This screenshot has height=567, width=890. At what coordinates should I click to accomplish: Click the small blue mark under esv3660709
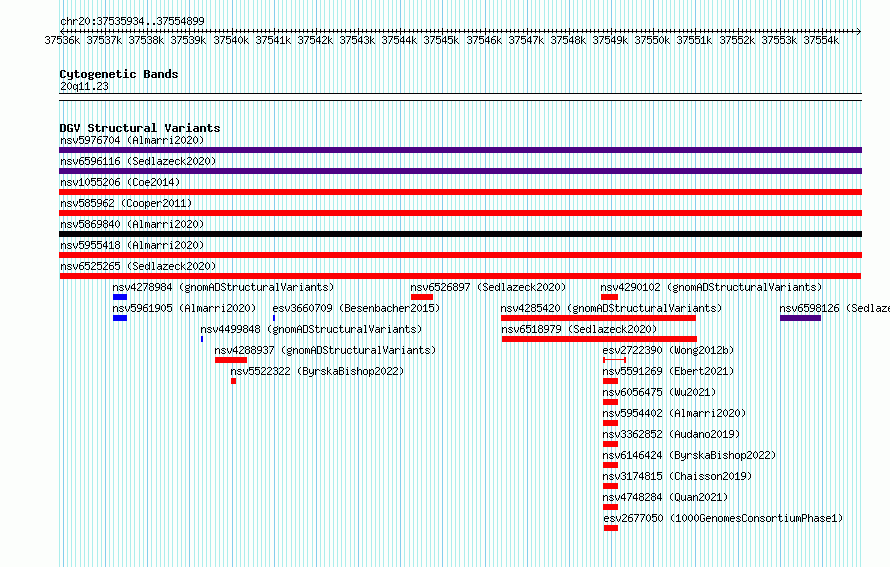click(274, 318)
